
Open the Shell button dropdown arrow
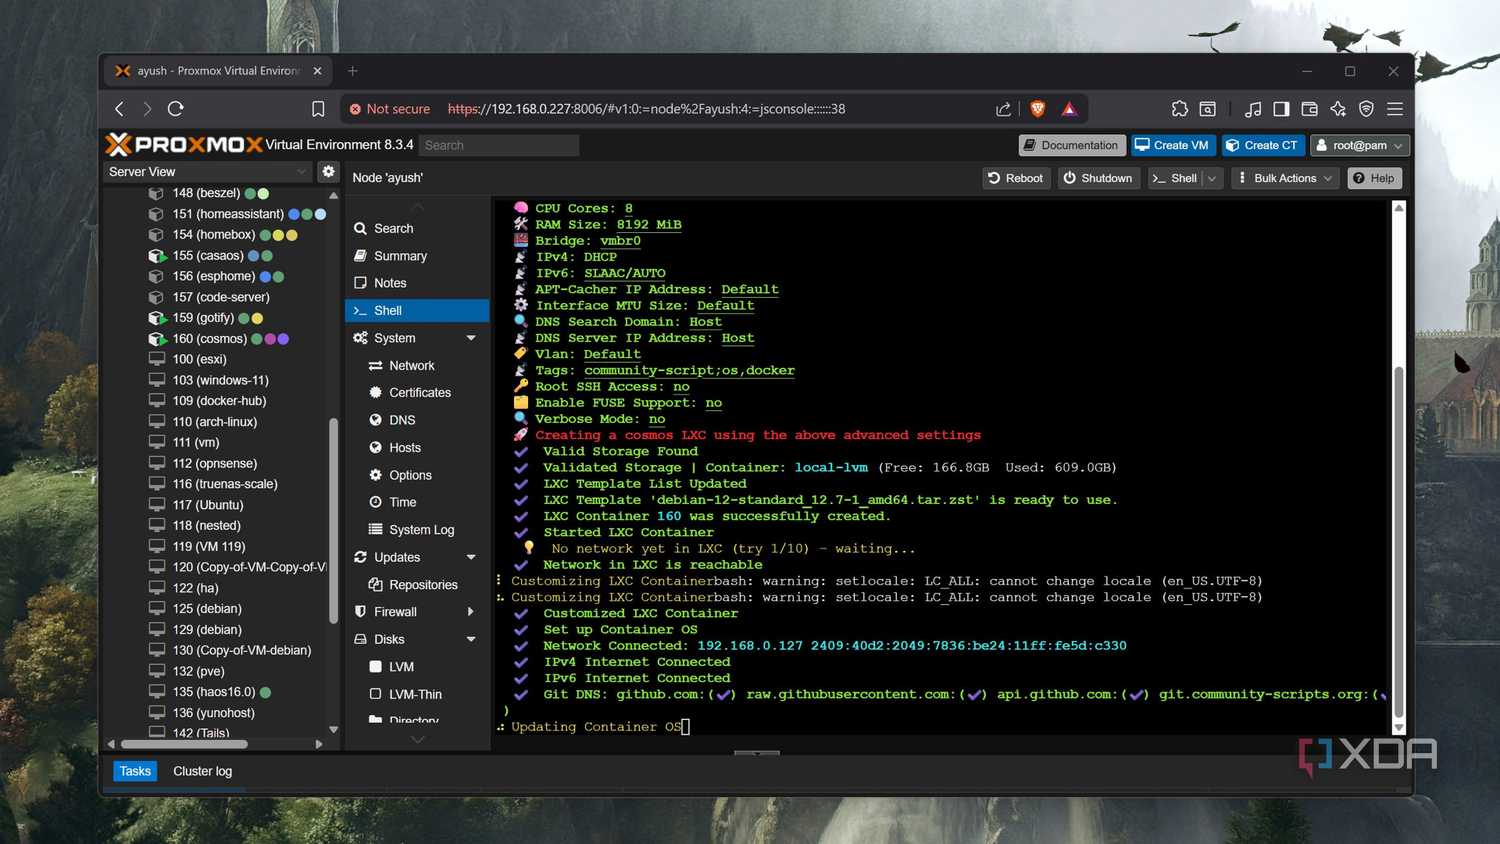(x=1212, y=178)
